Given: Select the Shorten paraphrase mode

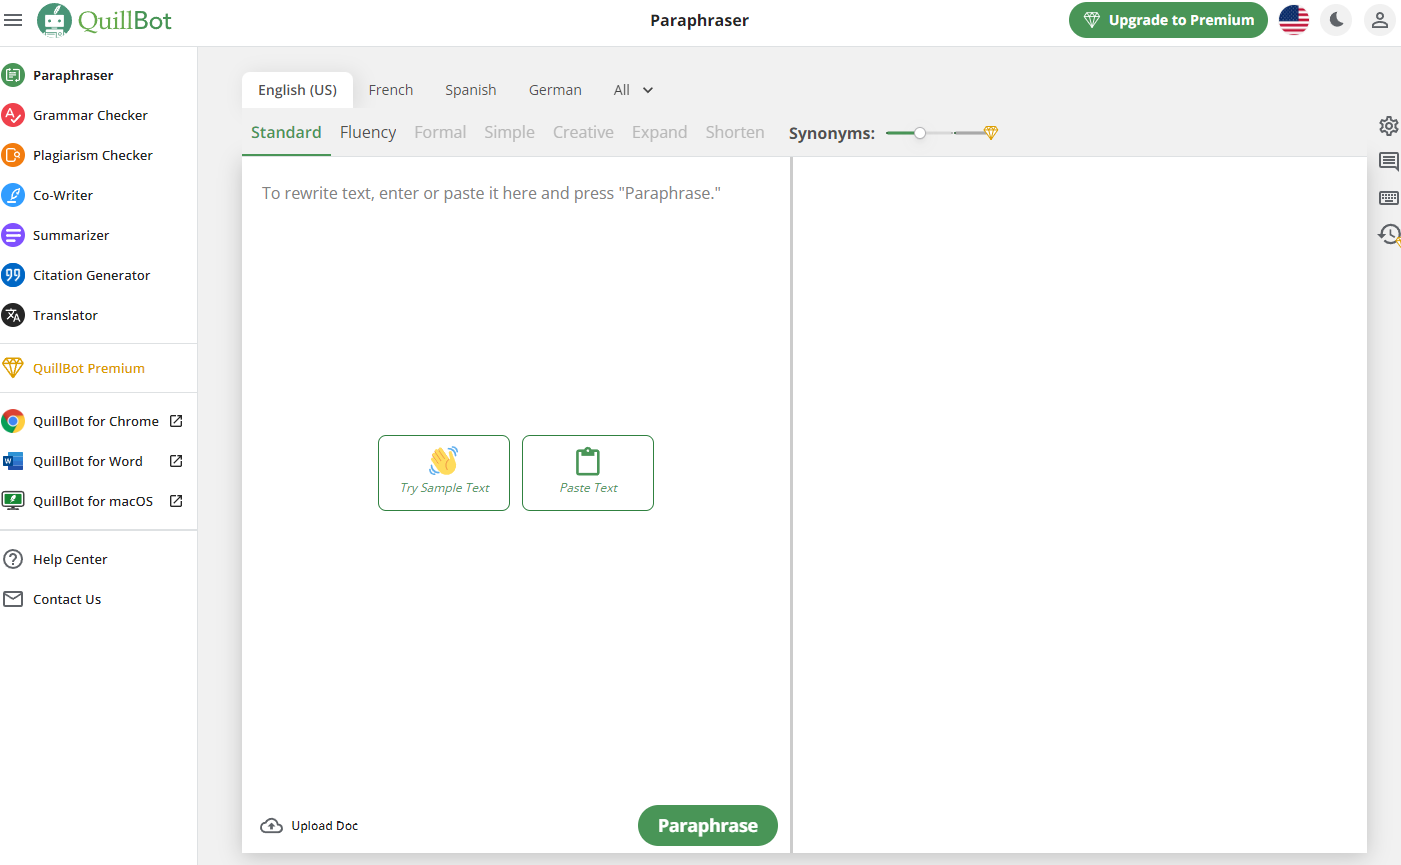Looking at the screenshot, I should (735, 132).
